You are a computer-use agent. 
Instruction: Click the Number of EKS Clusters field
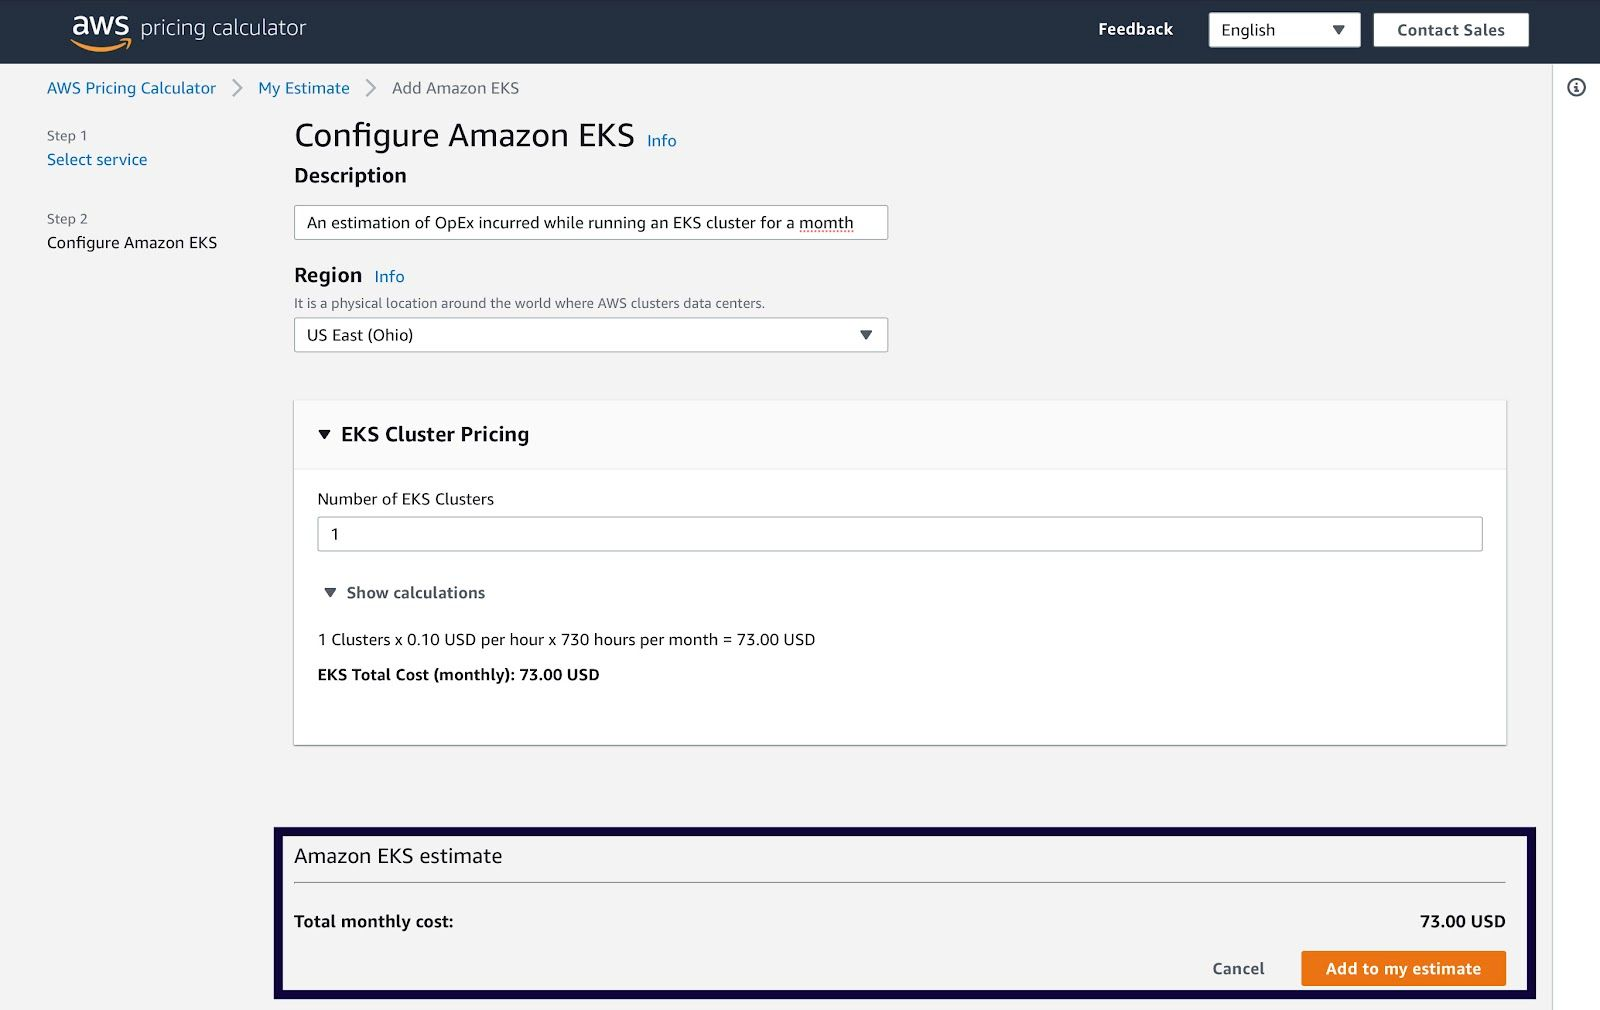pyautogui.click(x=899, y=534)
